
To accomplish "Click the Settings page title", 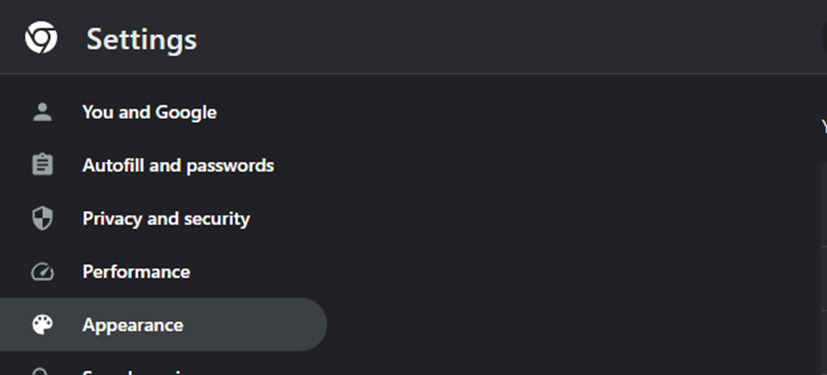I will [x=141, y=39].
